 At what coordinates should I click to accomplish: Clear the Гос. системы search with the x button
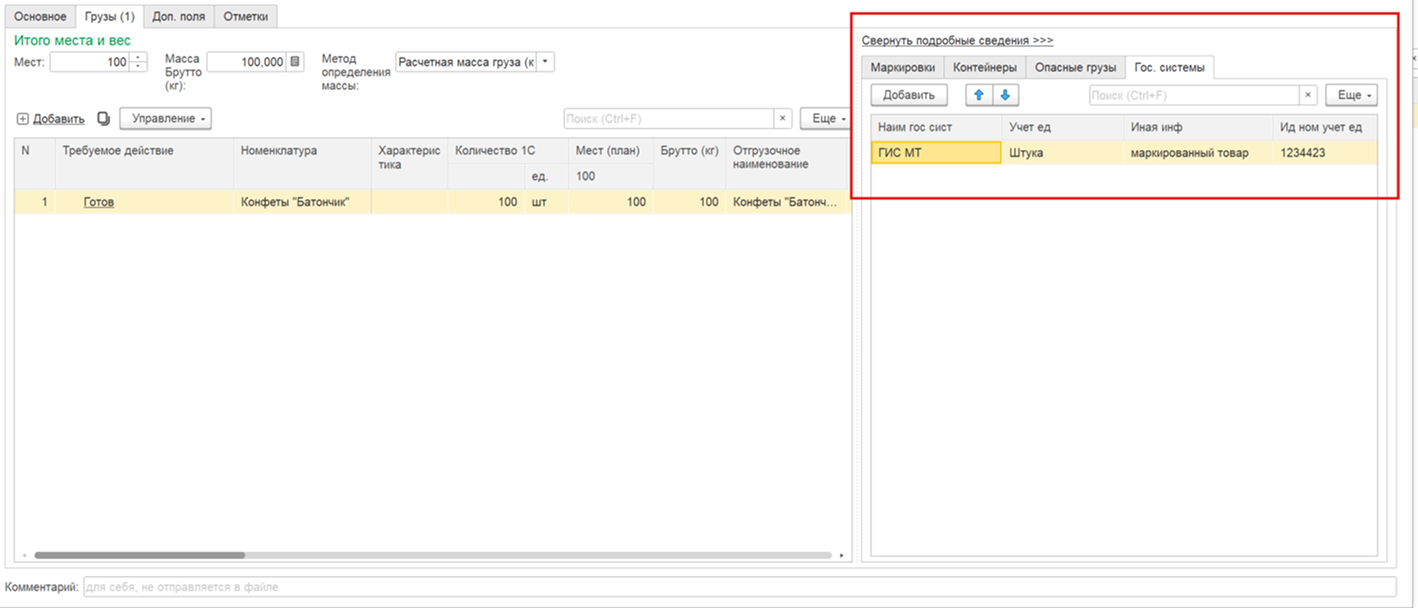pos(1308,95)
